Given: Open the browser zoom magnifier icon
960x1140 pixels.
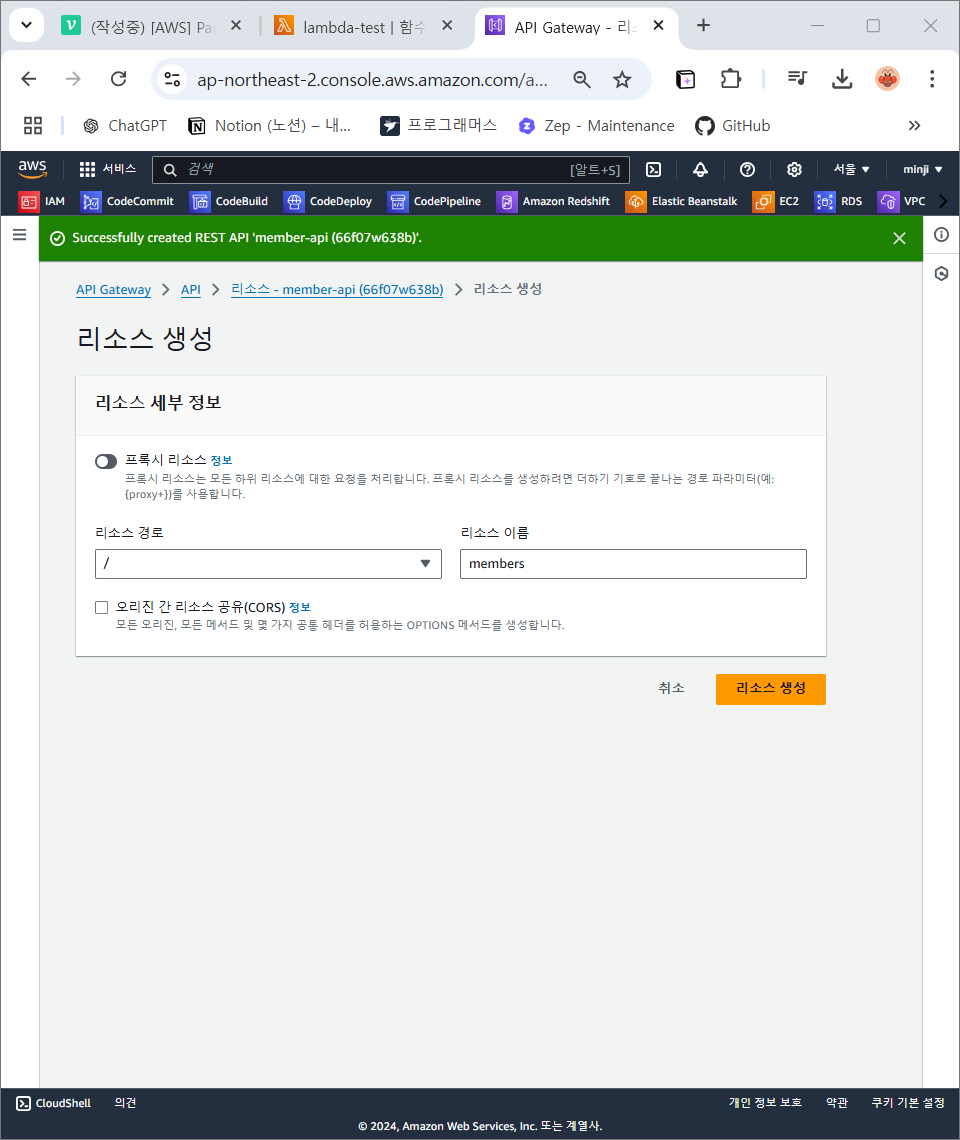Looking at the screenshot, I should 582,79.
